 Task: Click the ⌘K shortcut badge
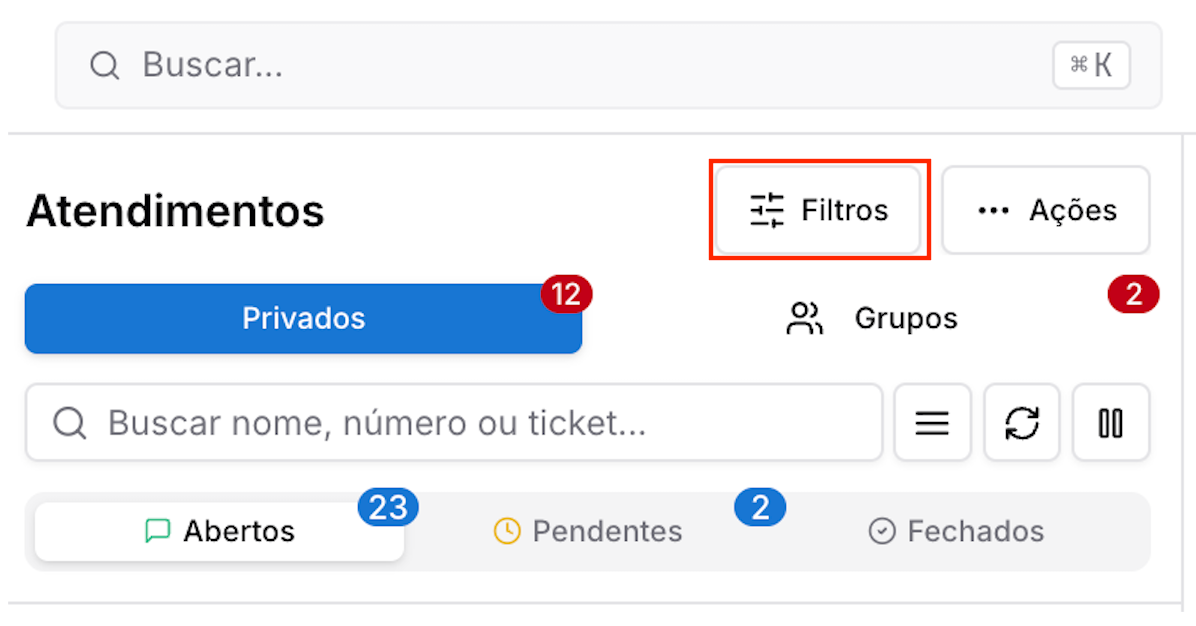tap(1092, 66)
